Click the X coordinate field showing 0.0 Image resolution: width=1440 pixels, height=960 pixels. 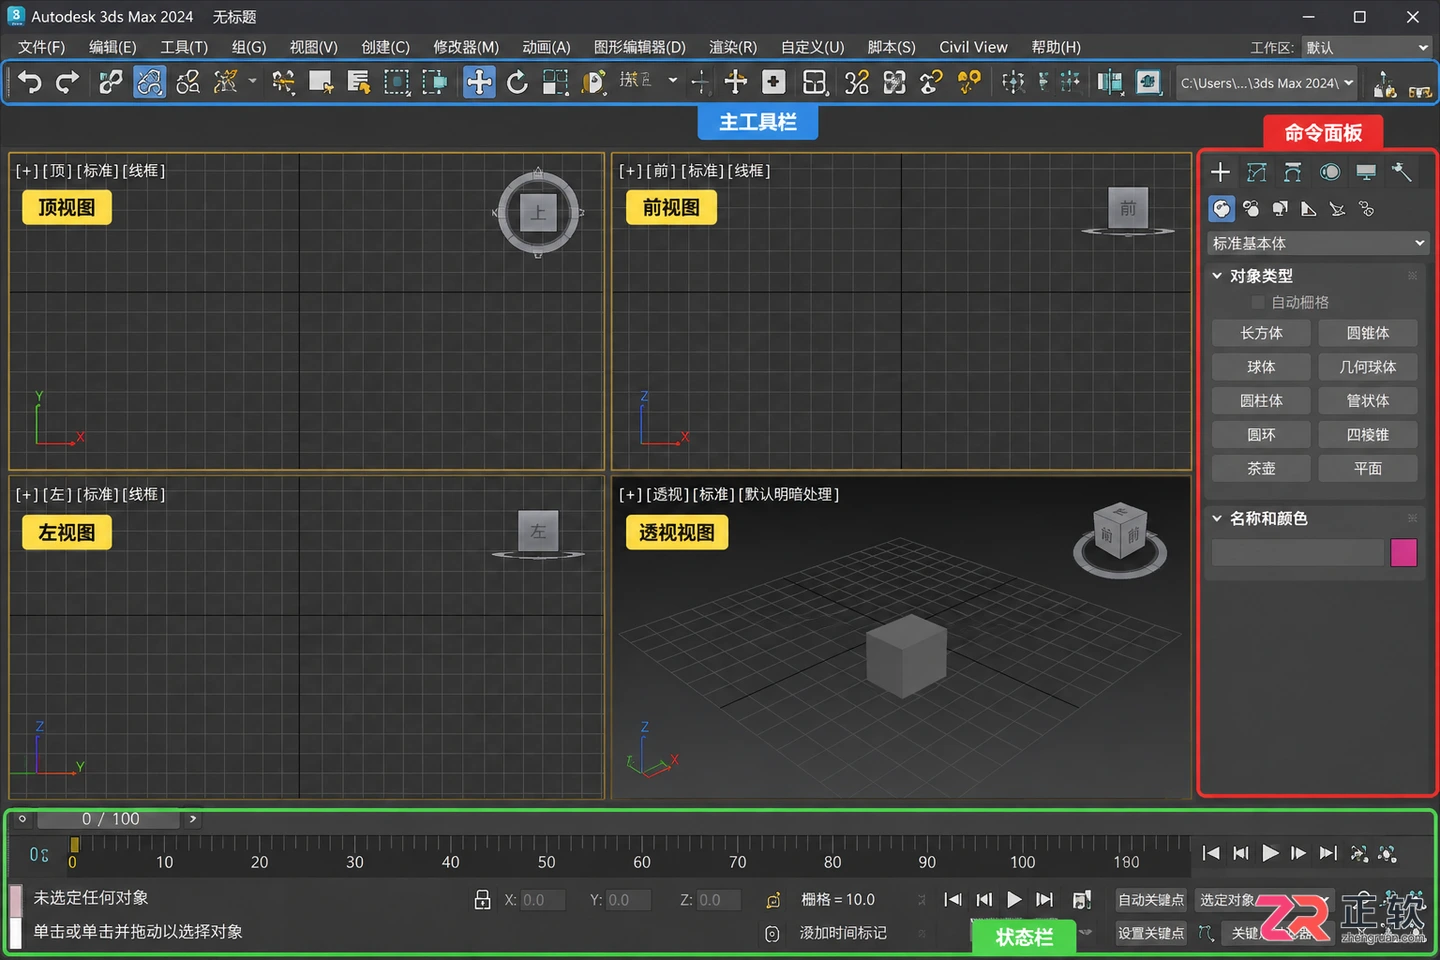[x=543, y=900]
